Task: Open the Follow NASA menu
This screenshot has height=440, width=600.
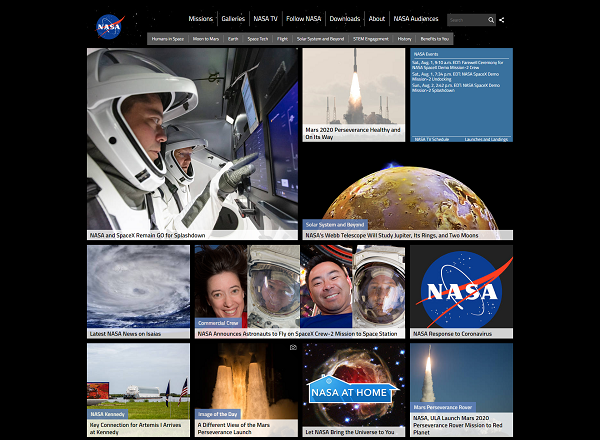Action: 303,18
